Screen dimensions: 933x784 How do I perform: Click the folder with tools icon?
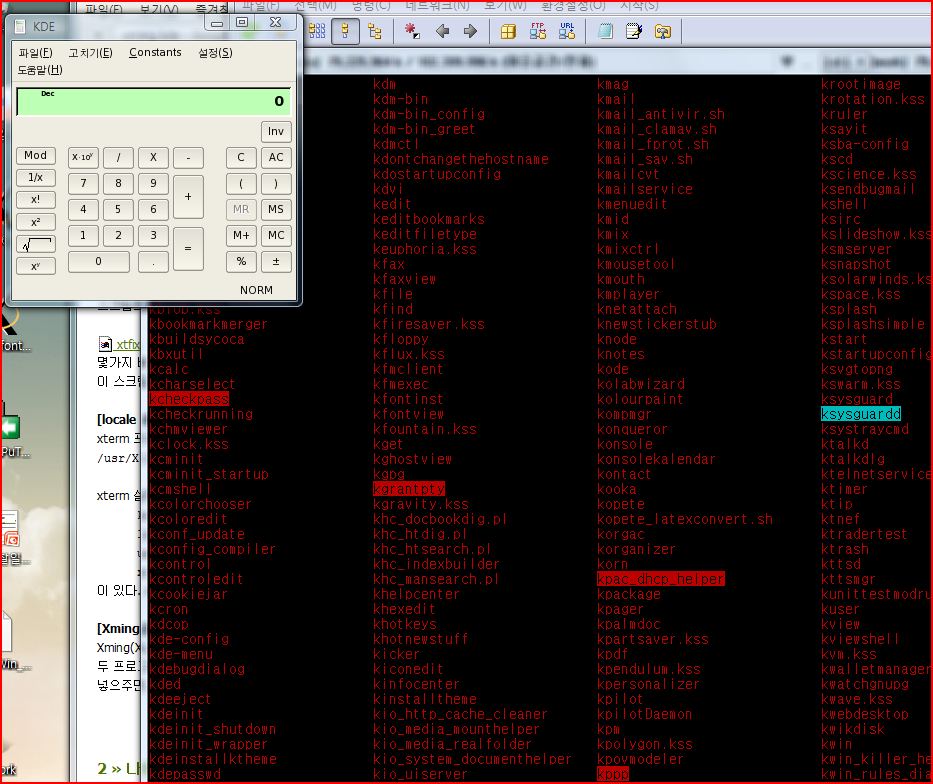click(x=663, y=31)
